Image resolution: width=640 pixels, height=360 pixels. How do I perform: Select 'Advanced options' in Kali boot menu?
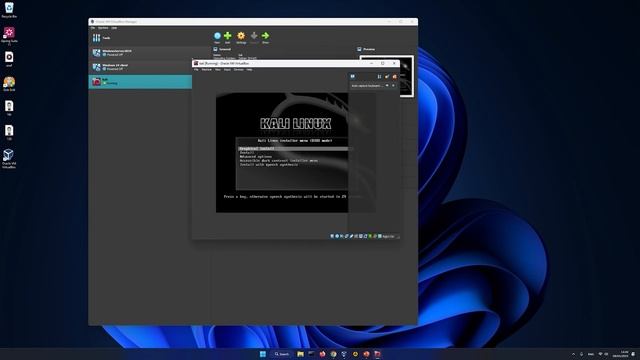tap(256, 157)
